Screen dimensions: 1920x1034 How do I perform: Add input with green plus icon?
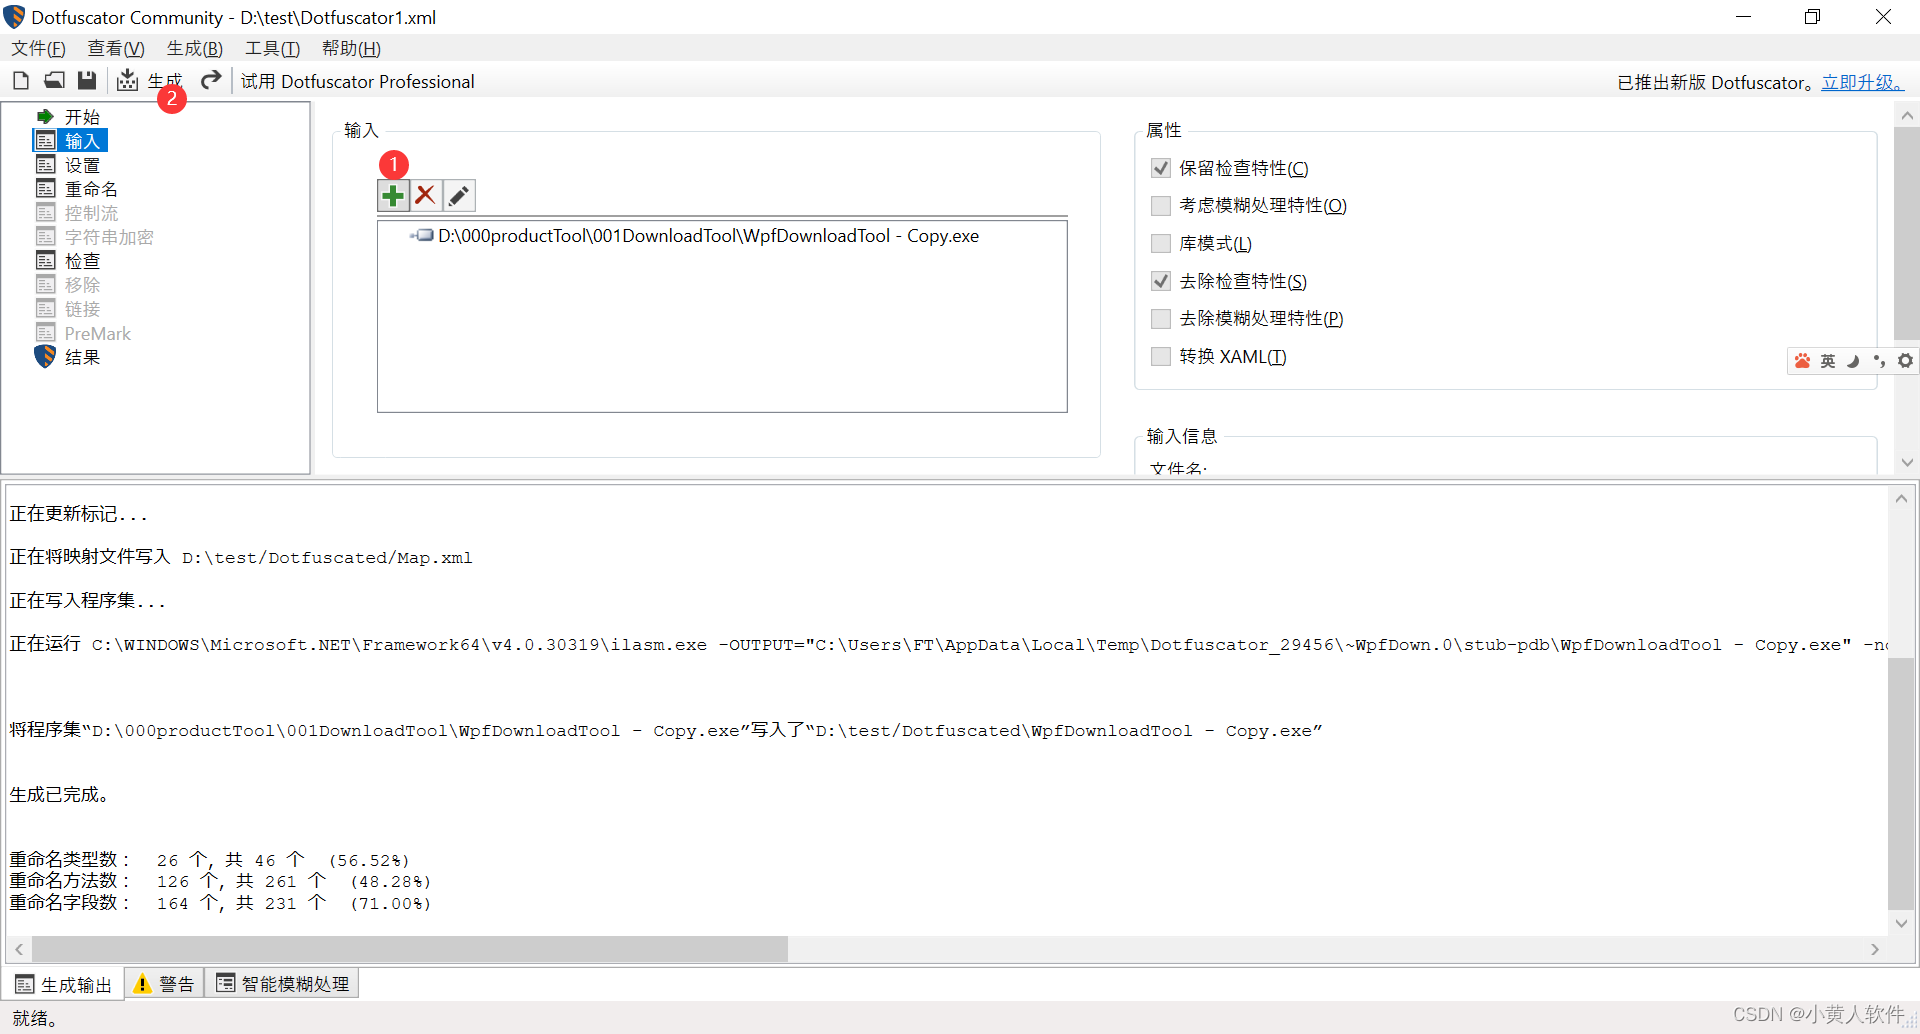(393, 196)
